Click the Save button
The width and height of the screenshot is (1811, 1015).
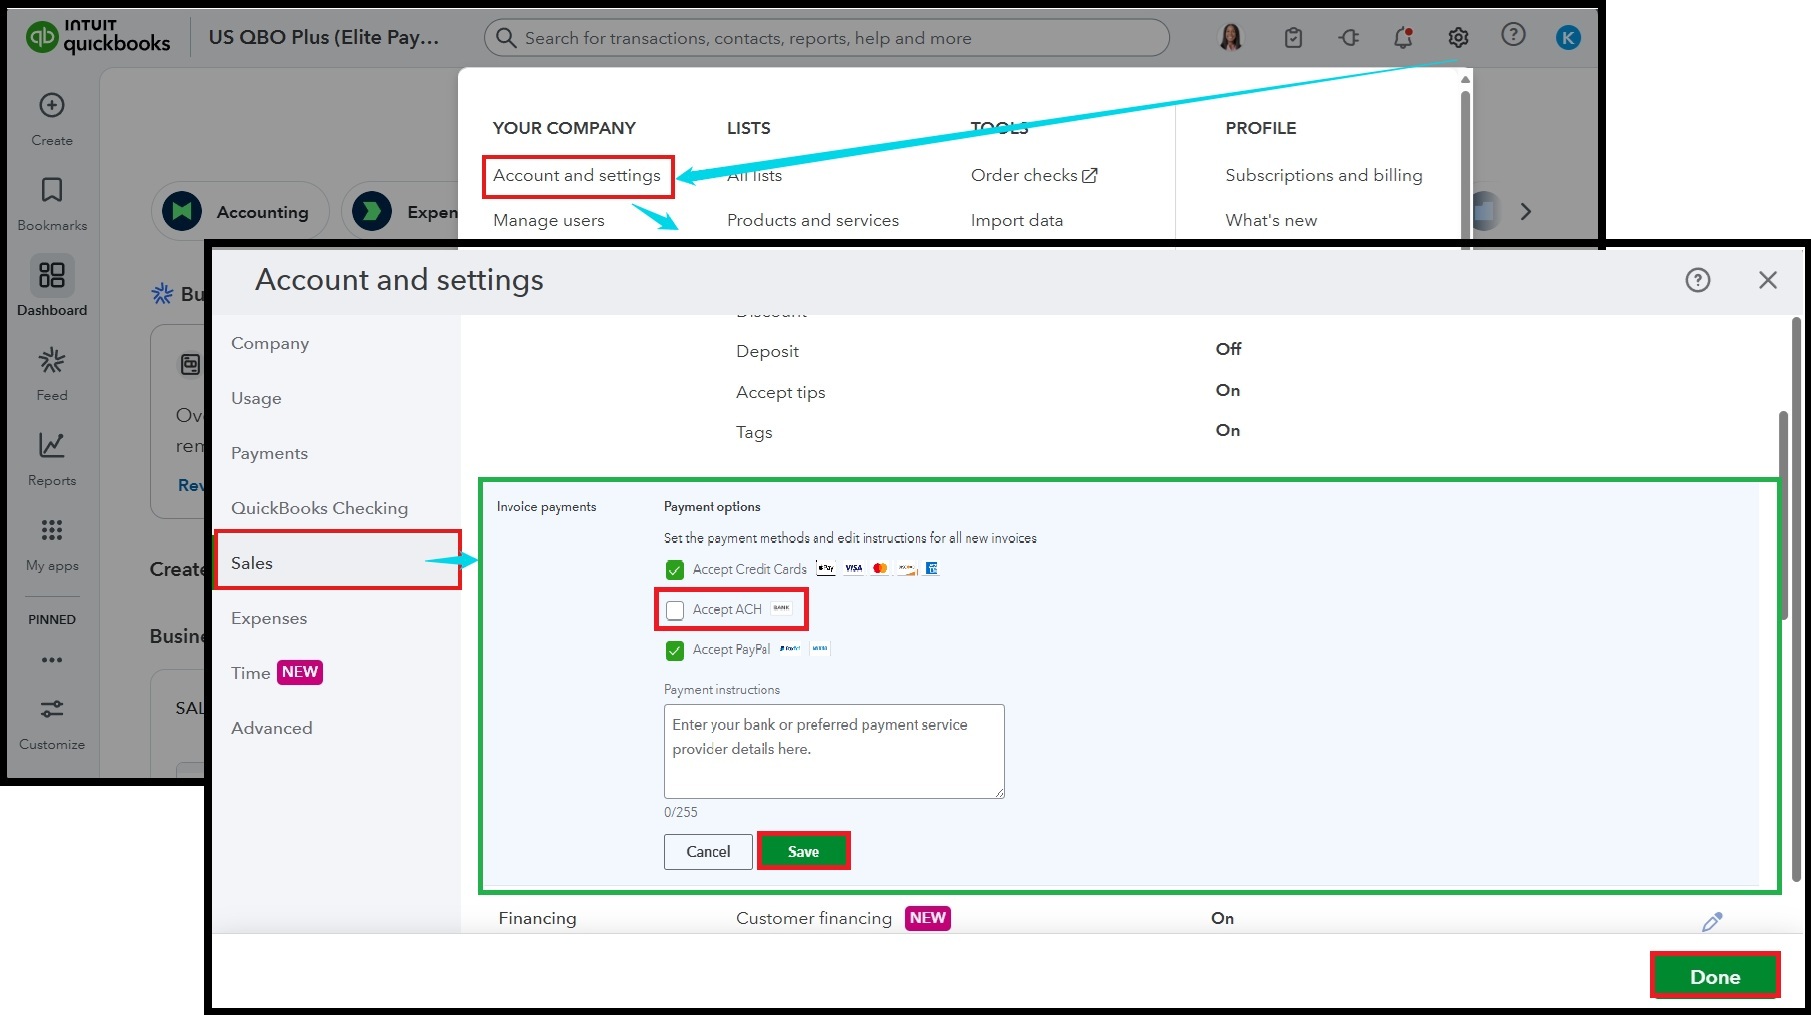(803, 851)
